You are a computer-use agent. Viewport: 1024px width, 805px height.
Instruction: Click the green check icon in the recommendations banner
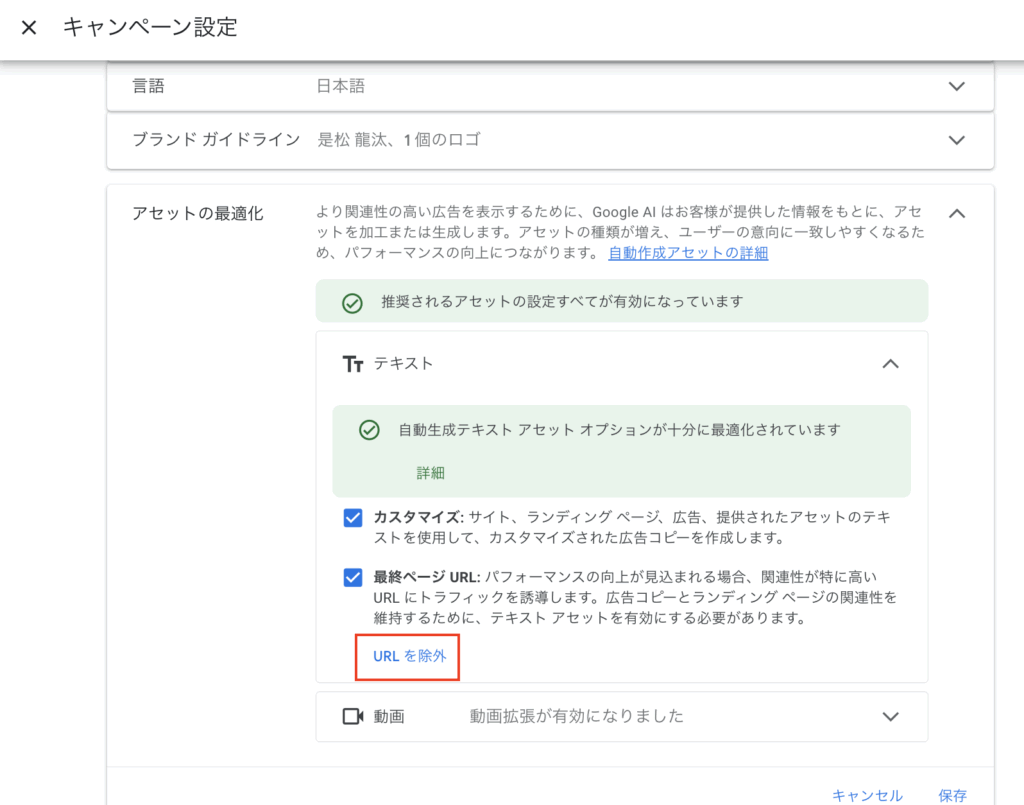(351, 300)
